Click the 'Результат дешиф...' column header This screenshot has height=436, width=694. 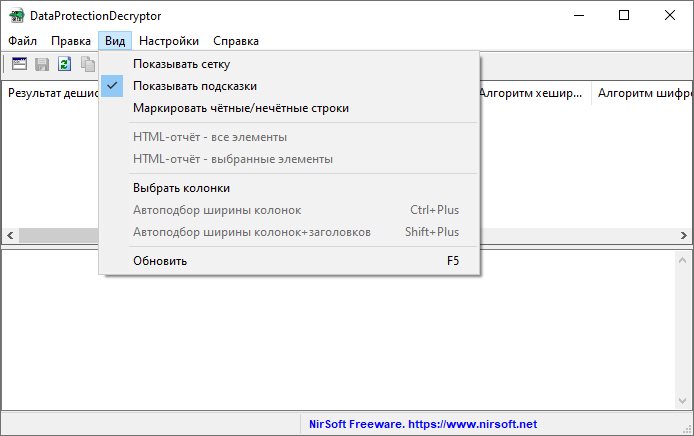50,94
